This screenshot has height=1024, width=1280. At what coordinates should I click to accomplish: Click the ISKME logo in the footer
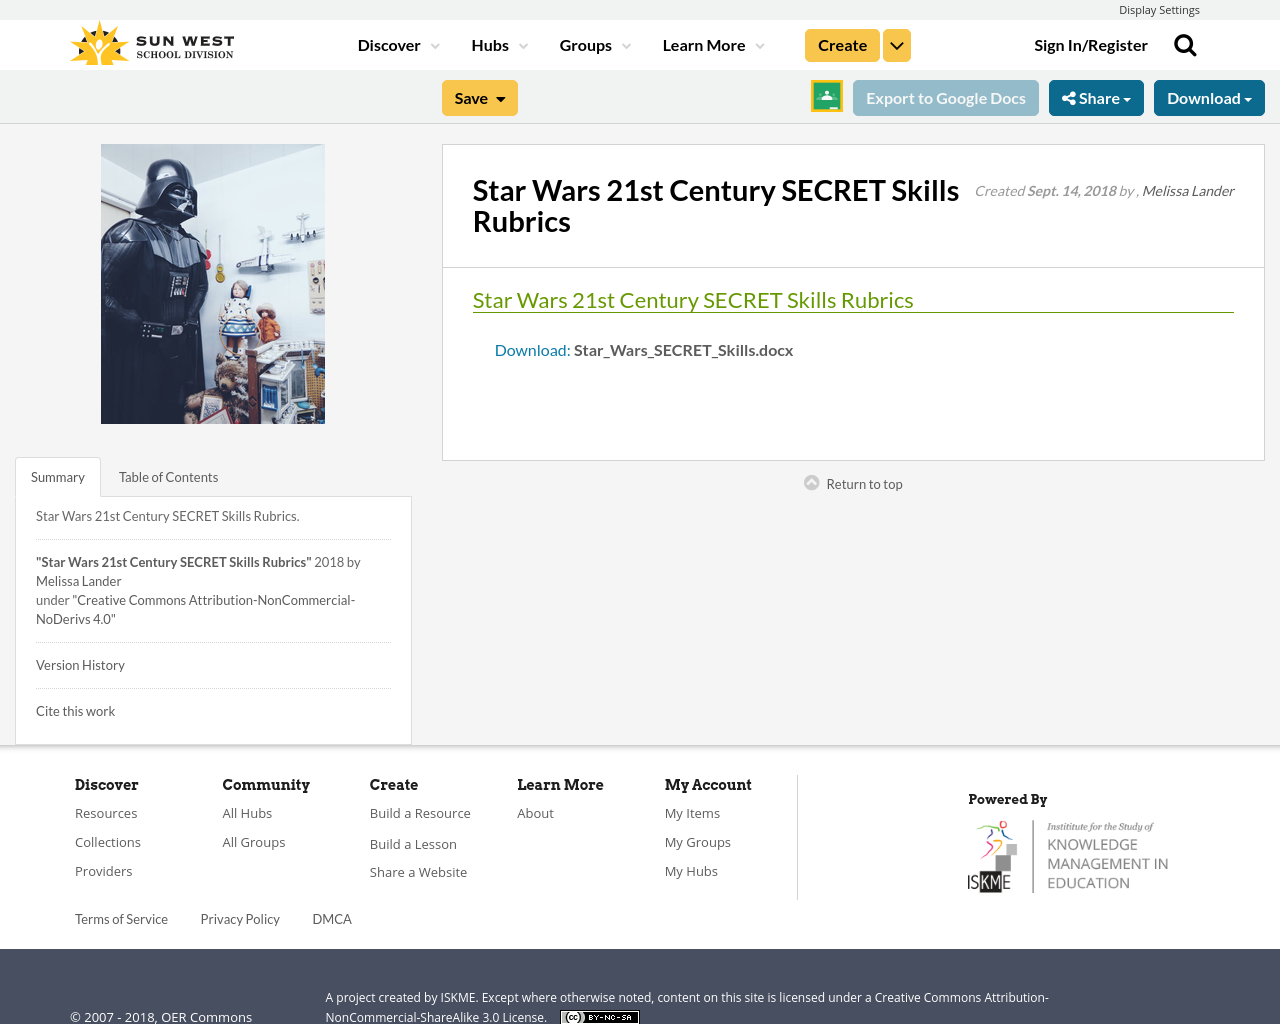(1067, 855)
